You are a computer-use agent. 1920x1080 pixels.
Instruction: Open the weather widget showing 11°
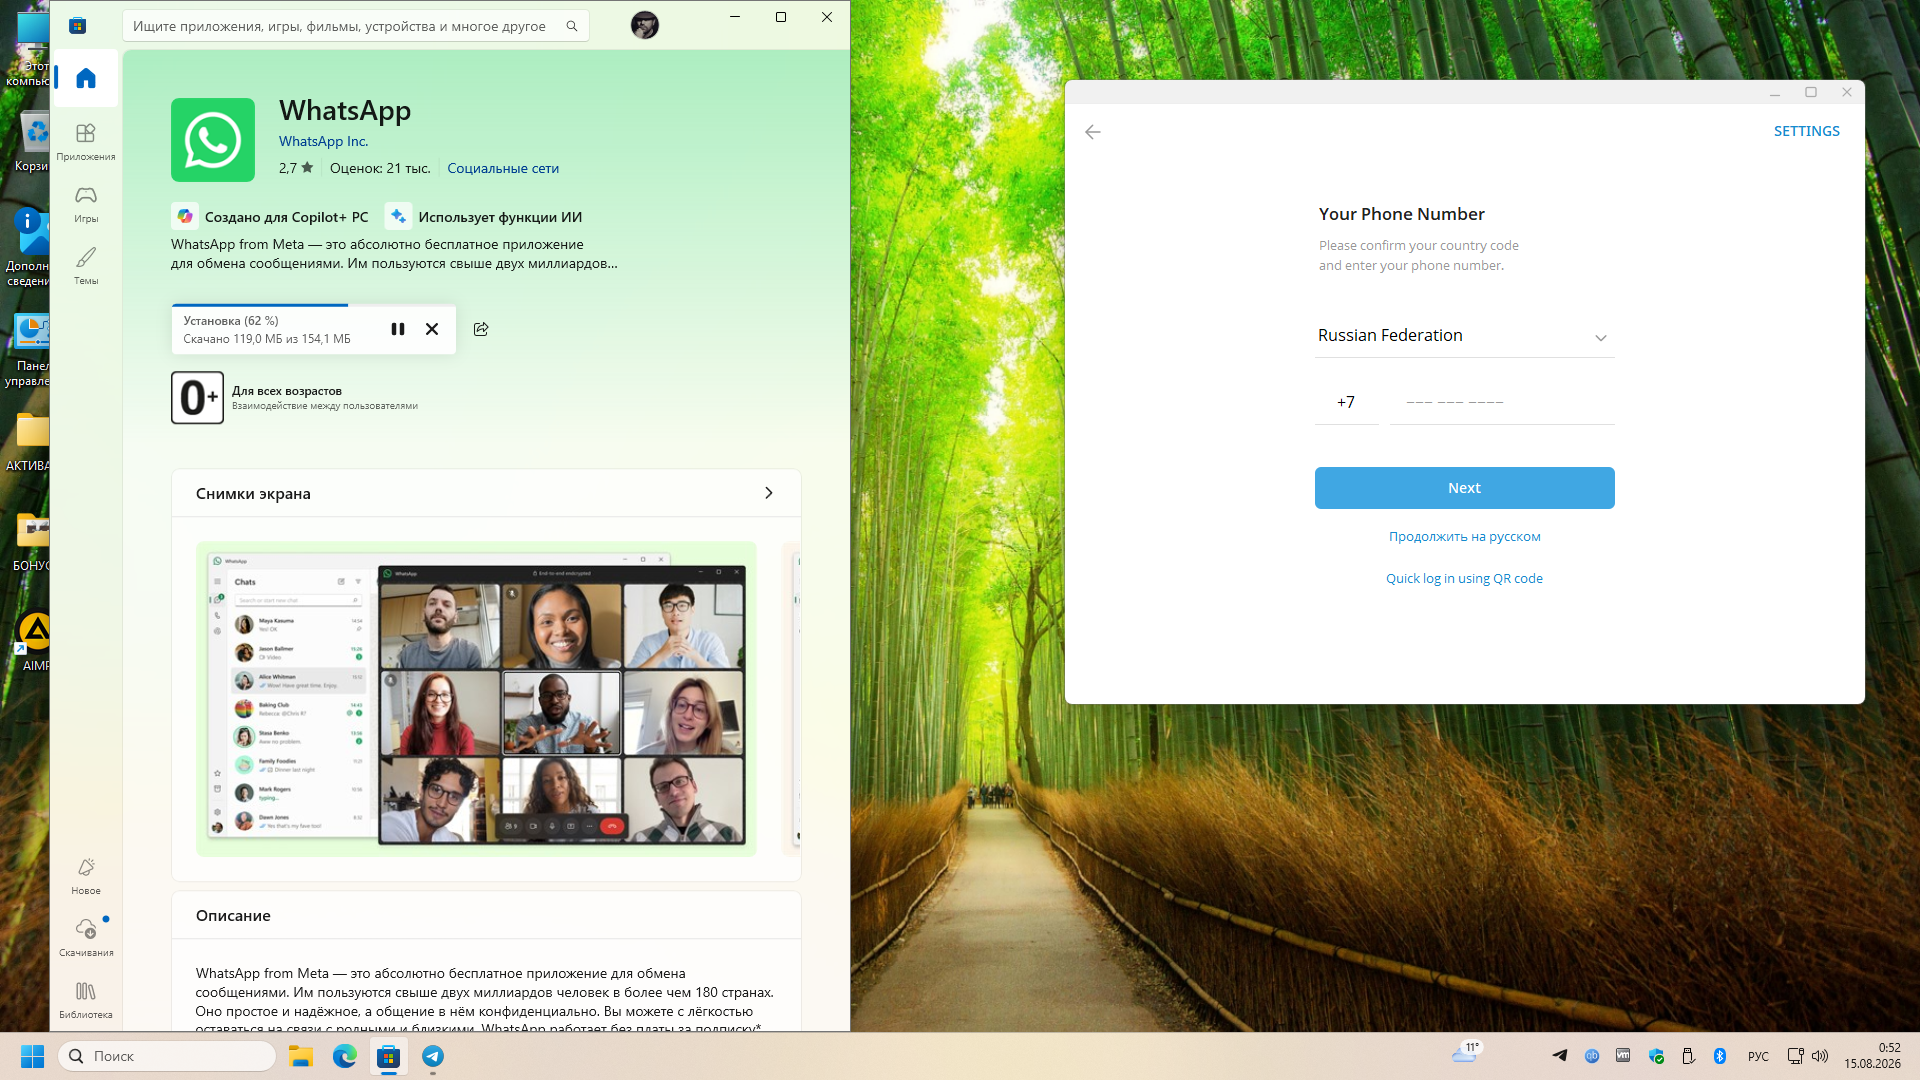1466,1053
